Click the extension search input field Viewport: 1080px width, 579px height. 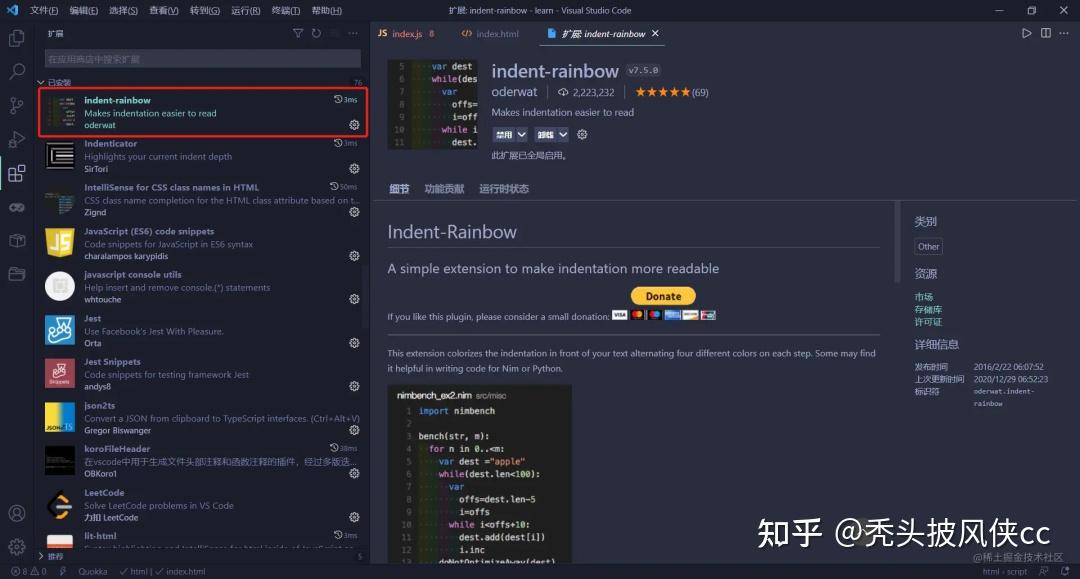click(202, 59)
